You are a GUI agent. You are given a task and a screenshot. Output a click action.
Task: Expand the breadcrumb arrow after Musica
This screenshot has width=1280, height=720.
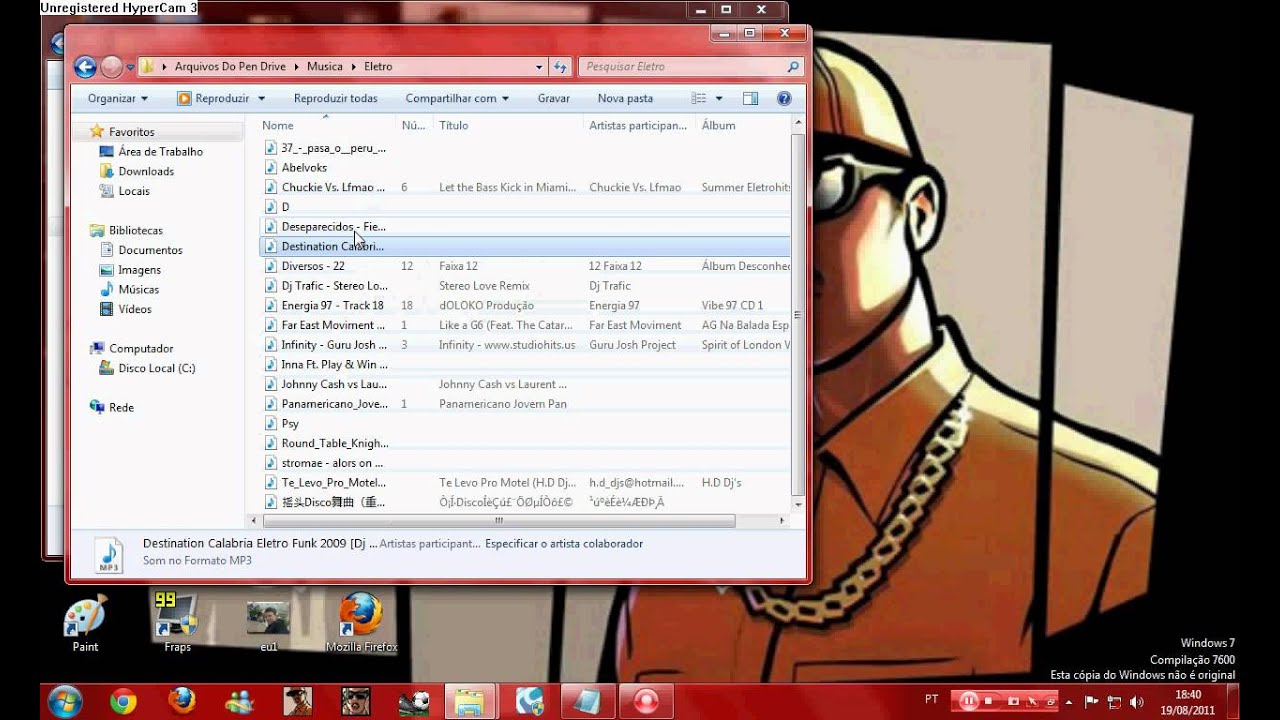click(353, 67)
